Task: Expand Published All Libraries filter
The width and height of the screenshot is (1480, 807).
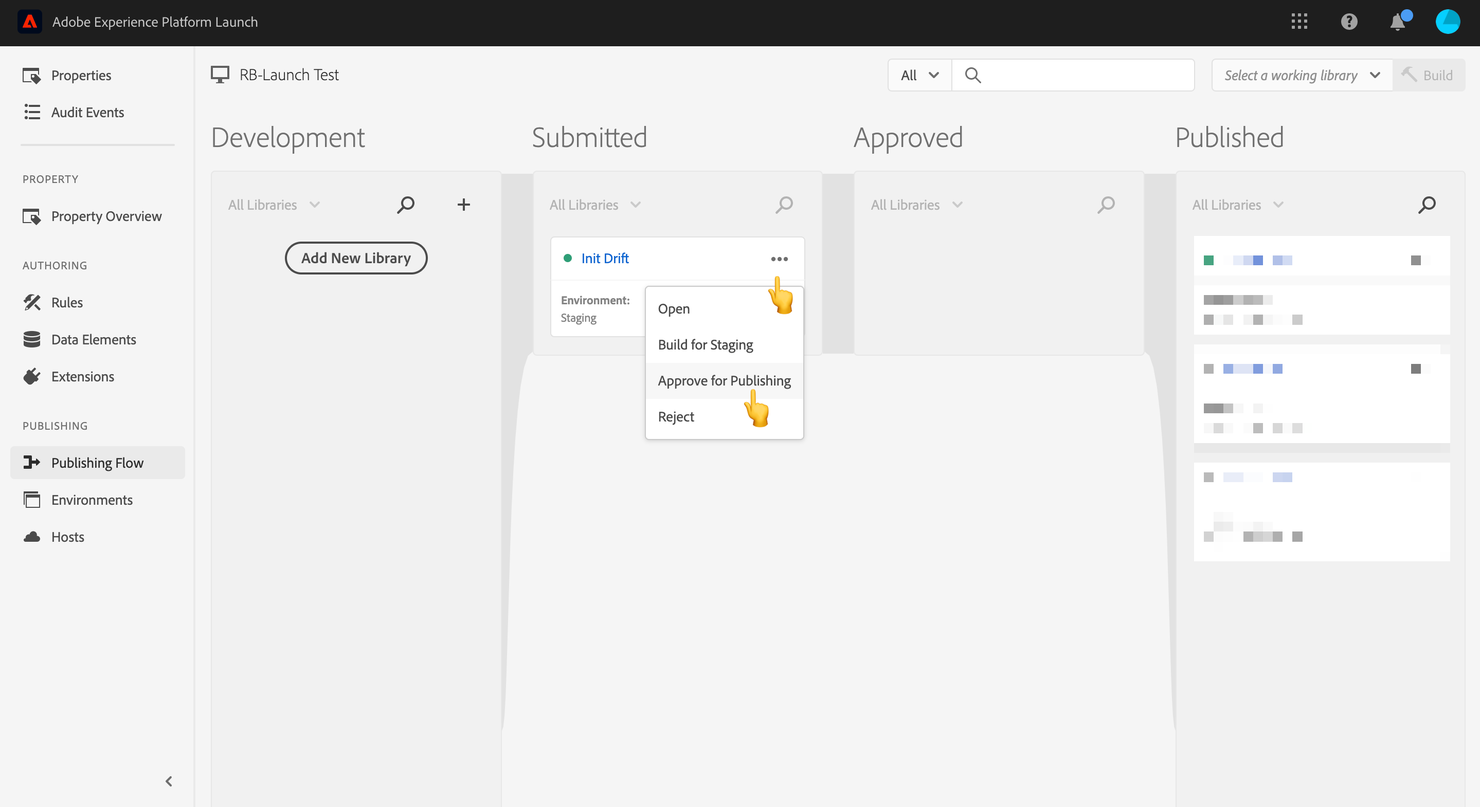Action: click(1238, 205)
